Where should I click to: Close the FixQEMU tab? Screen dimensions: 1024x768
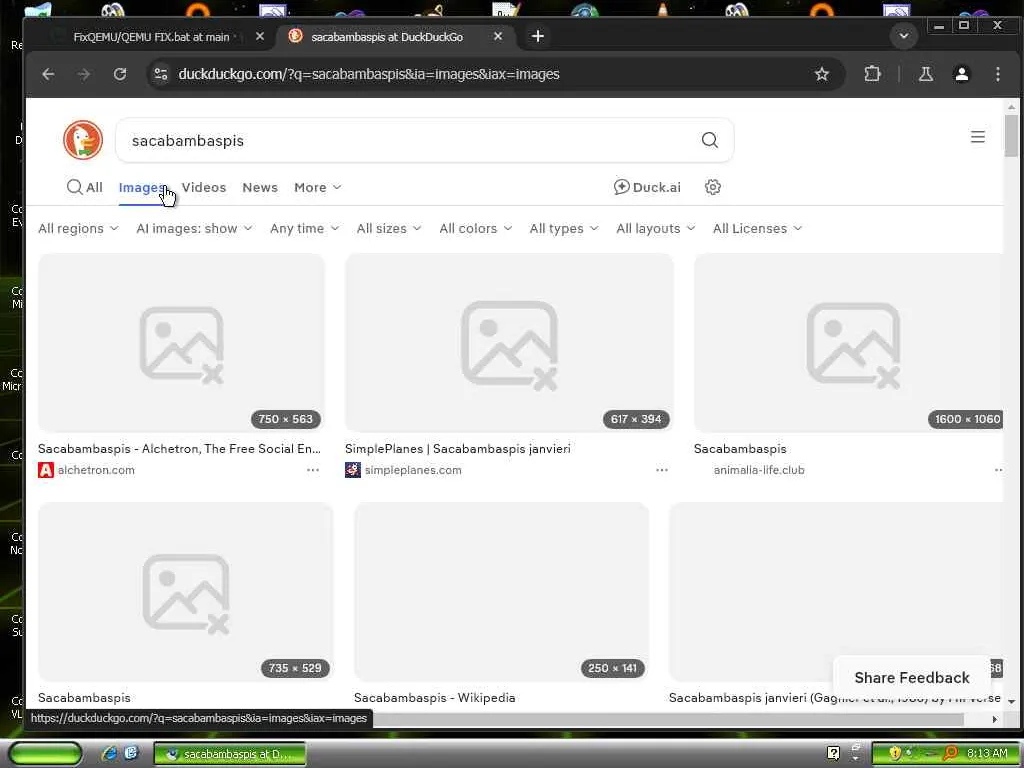[259, 37]
